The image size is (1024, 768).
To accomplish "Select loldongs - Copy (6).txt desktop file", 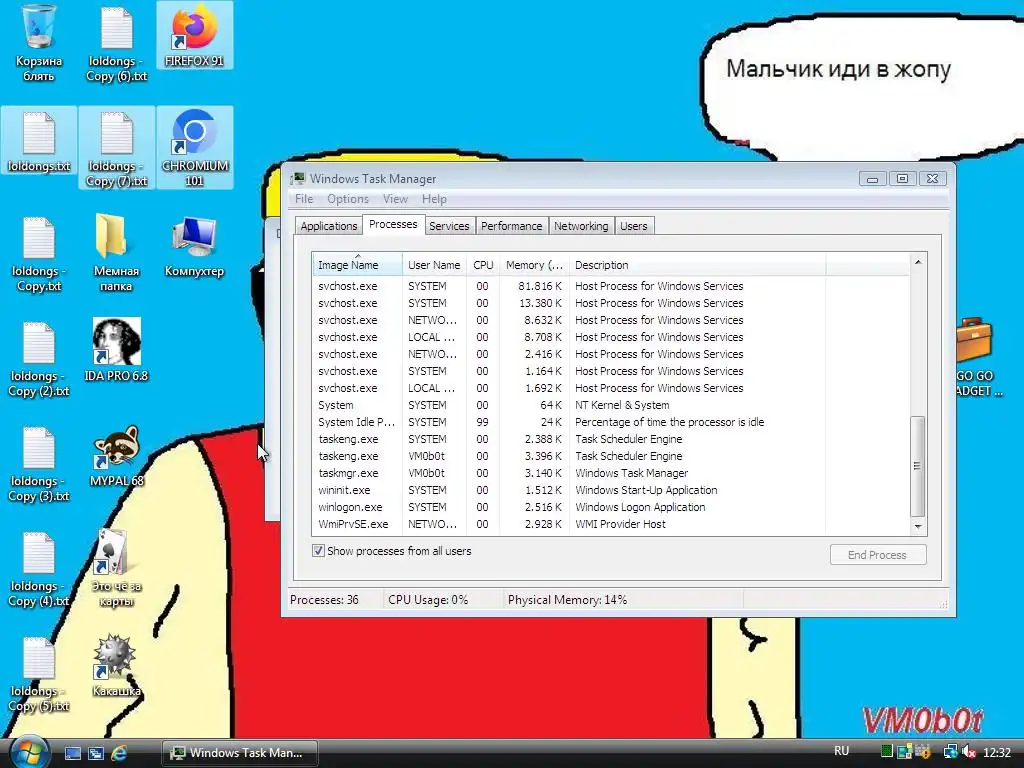I will (x=116, y=42).
